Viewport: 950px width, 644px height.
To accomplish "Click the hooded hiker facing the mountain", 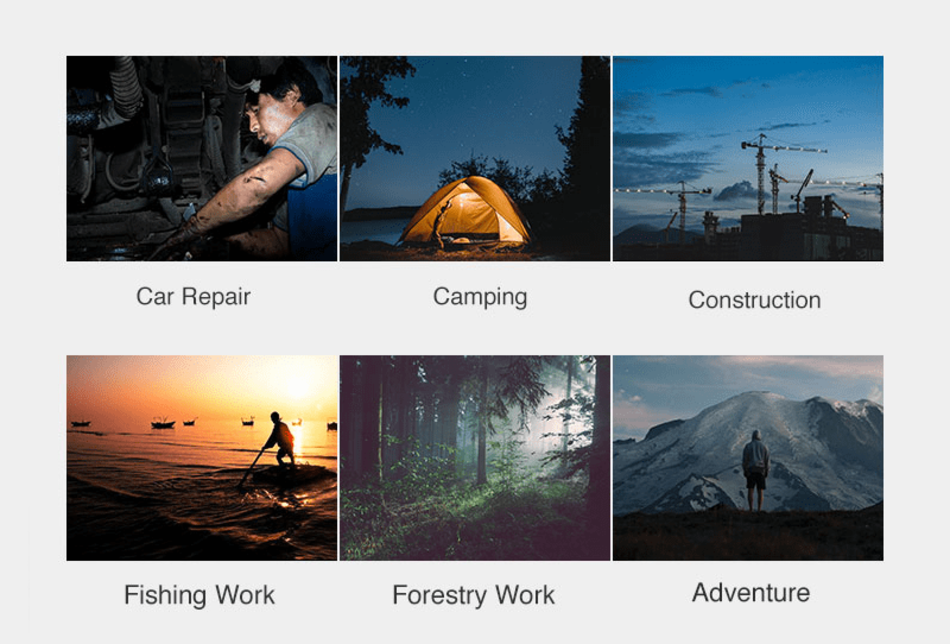I will pyautogui.click(x=756, y=470).
